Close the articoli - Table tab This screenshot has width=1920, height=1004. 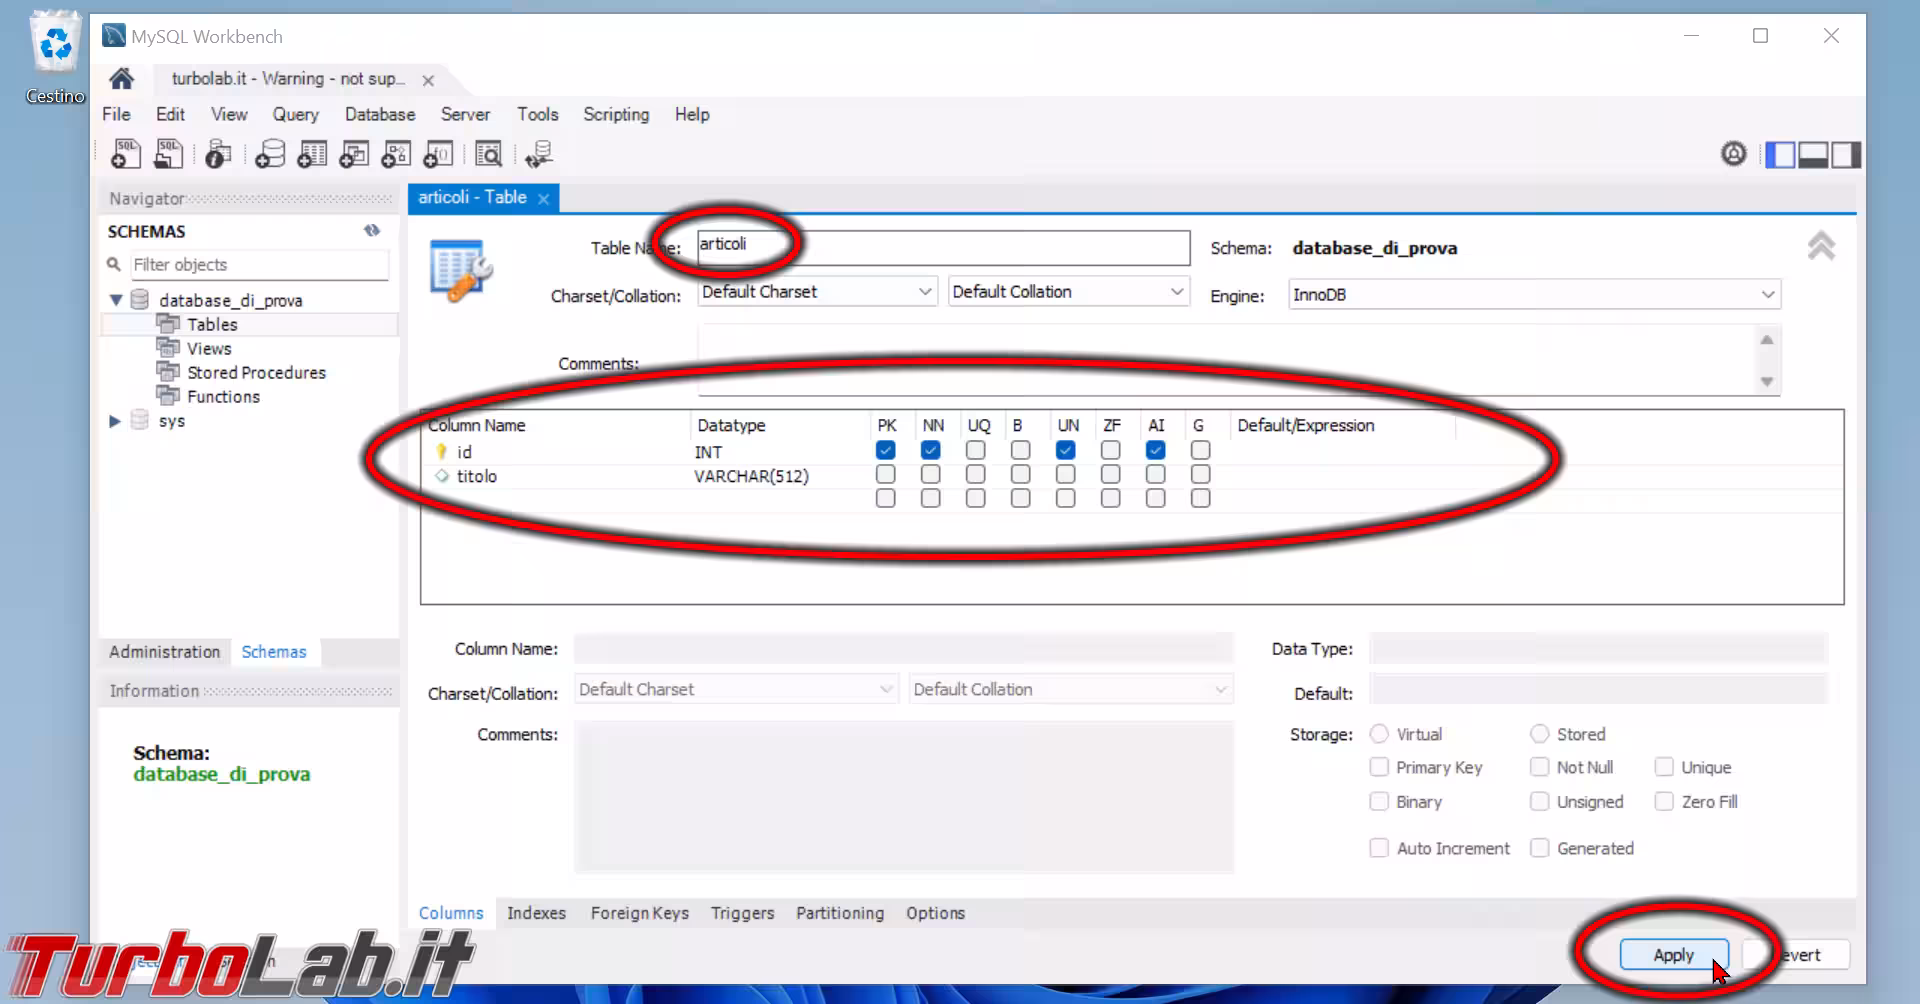click(x=543, y=199)
